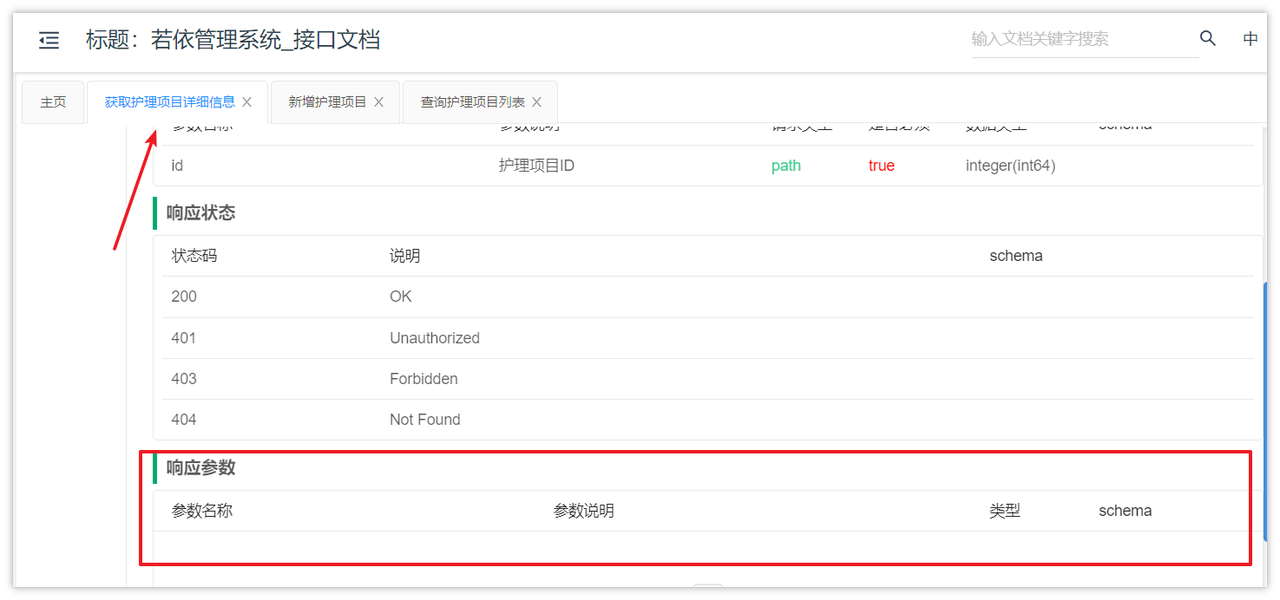Focus the document keyword search field
The image size is (1280, 600).
(x=1084, y=39)
